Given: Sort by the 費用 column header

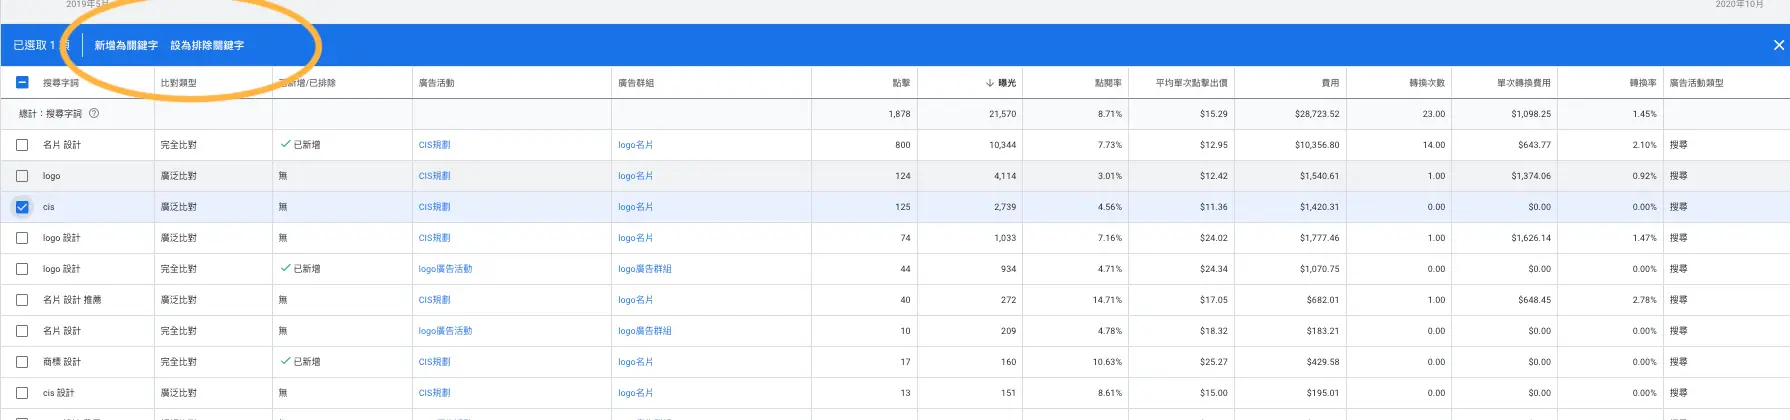Looking at the screenshot, I should tap(1330, 83).
